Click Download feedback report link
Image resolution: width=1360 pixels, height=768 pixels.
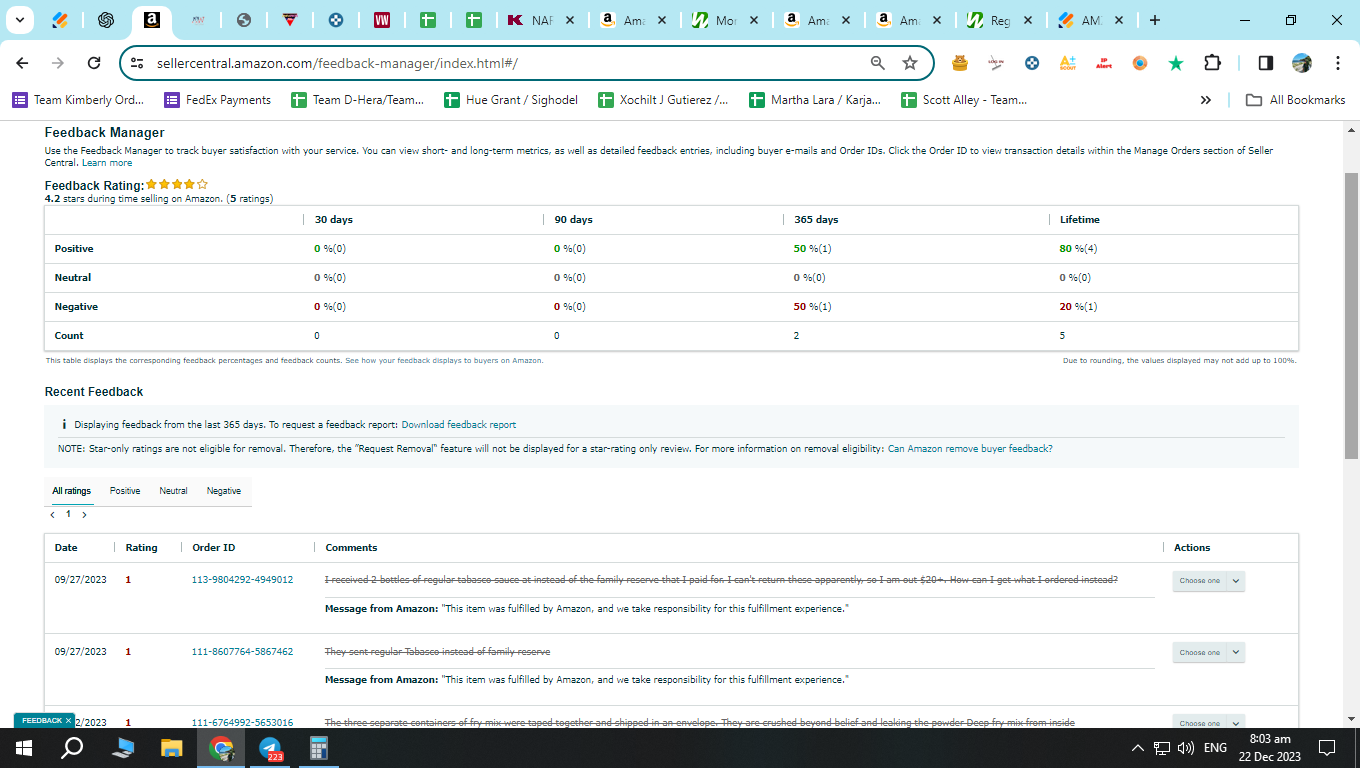pyautogui.click(x=459, y=425)
